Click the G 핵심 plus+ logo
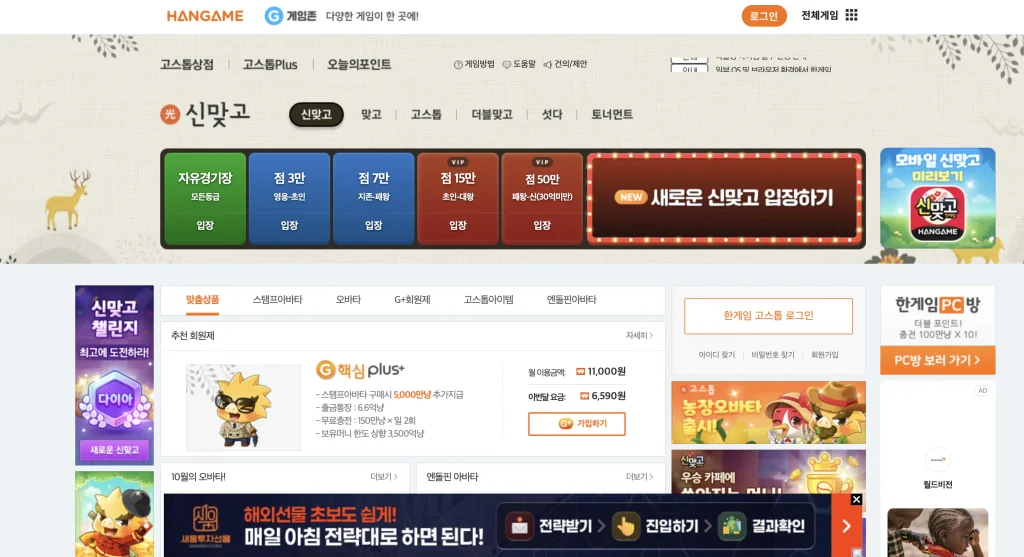 pos(360,370)
